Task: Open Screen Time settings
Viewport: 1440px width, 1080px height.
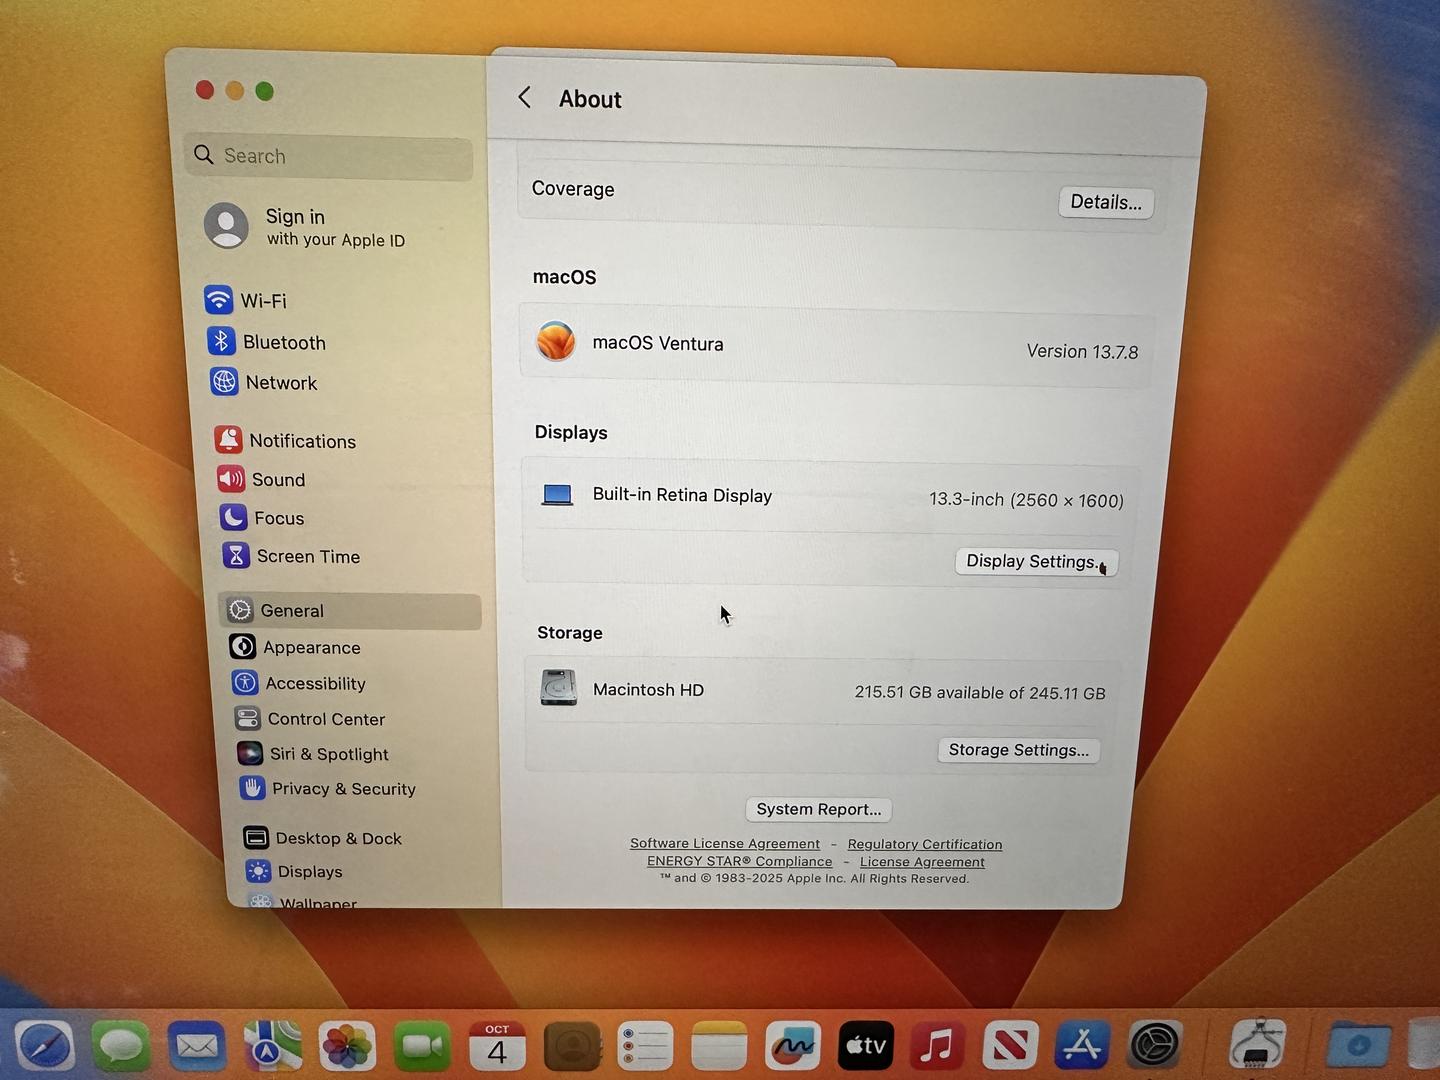Action: click(x=307, y=556)
